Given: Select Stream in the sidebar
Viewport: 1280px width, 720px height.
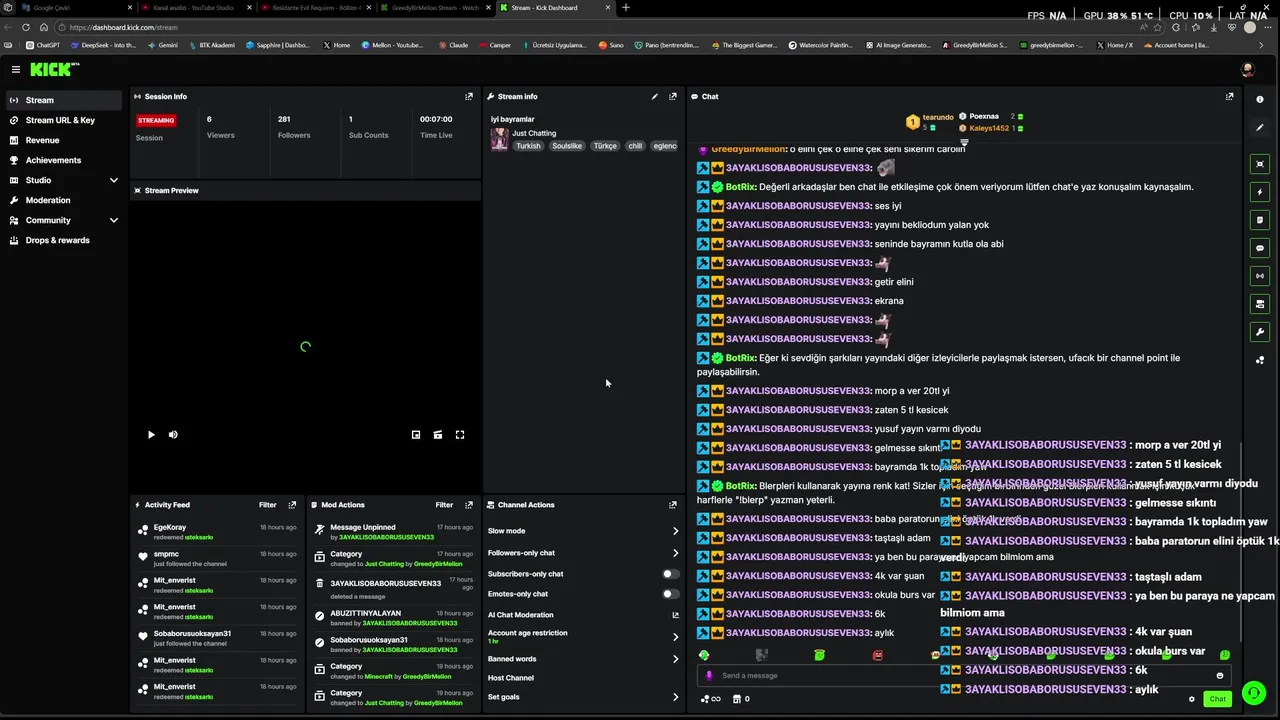Looking at the screenshot, I should tap(64, 100).
